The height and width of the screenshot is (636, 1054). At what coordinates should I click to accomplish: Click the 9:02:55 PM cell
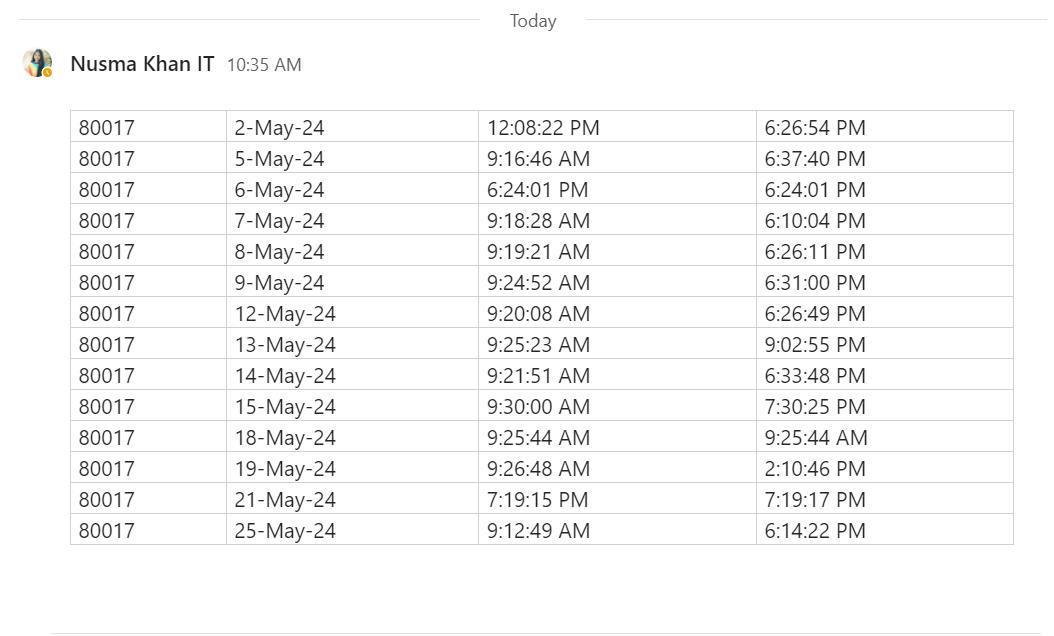[x=885, y=343]
